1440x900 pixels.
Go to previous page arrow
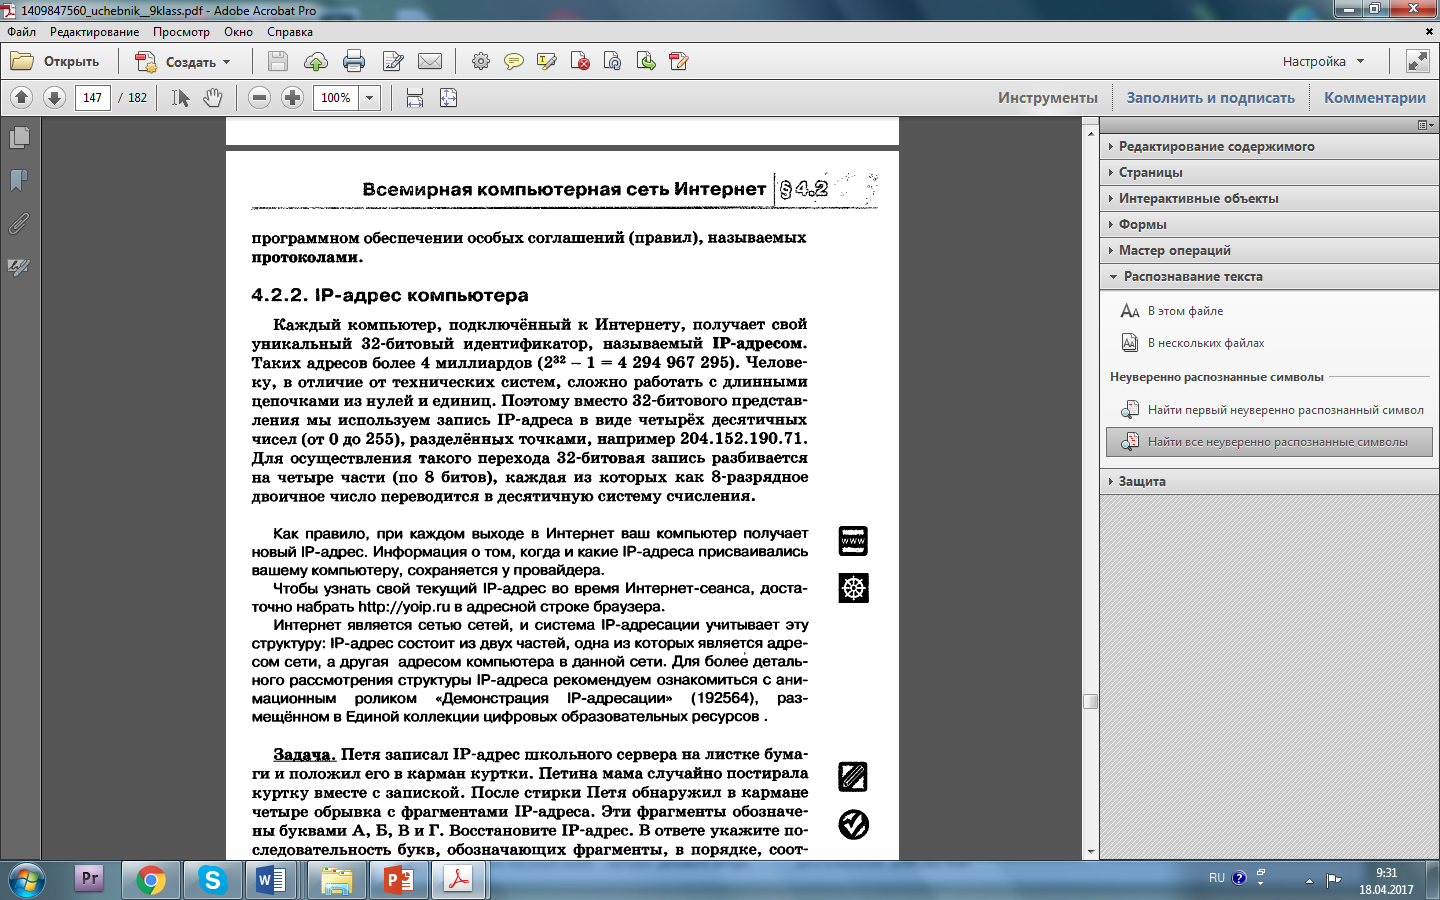(x=22, y=98)
